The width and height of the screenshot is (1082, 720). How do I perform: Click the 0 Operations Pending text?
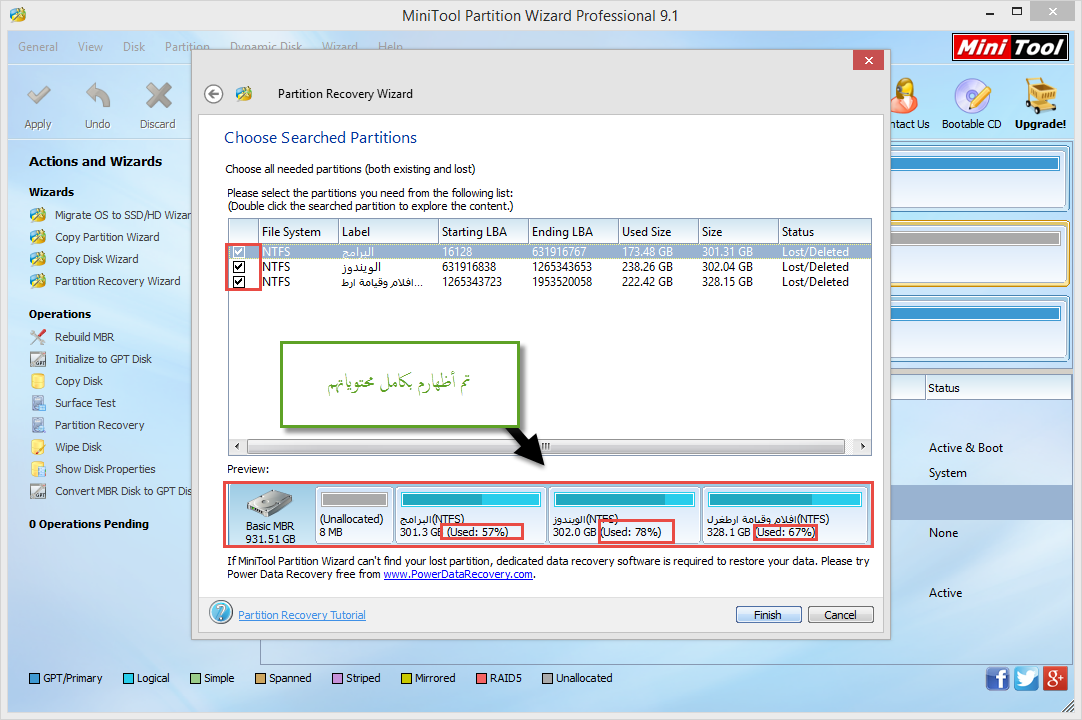coord(89,524)
